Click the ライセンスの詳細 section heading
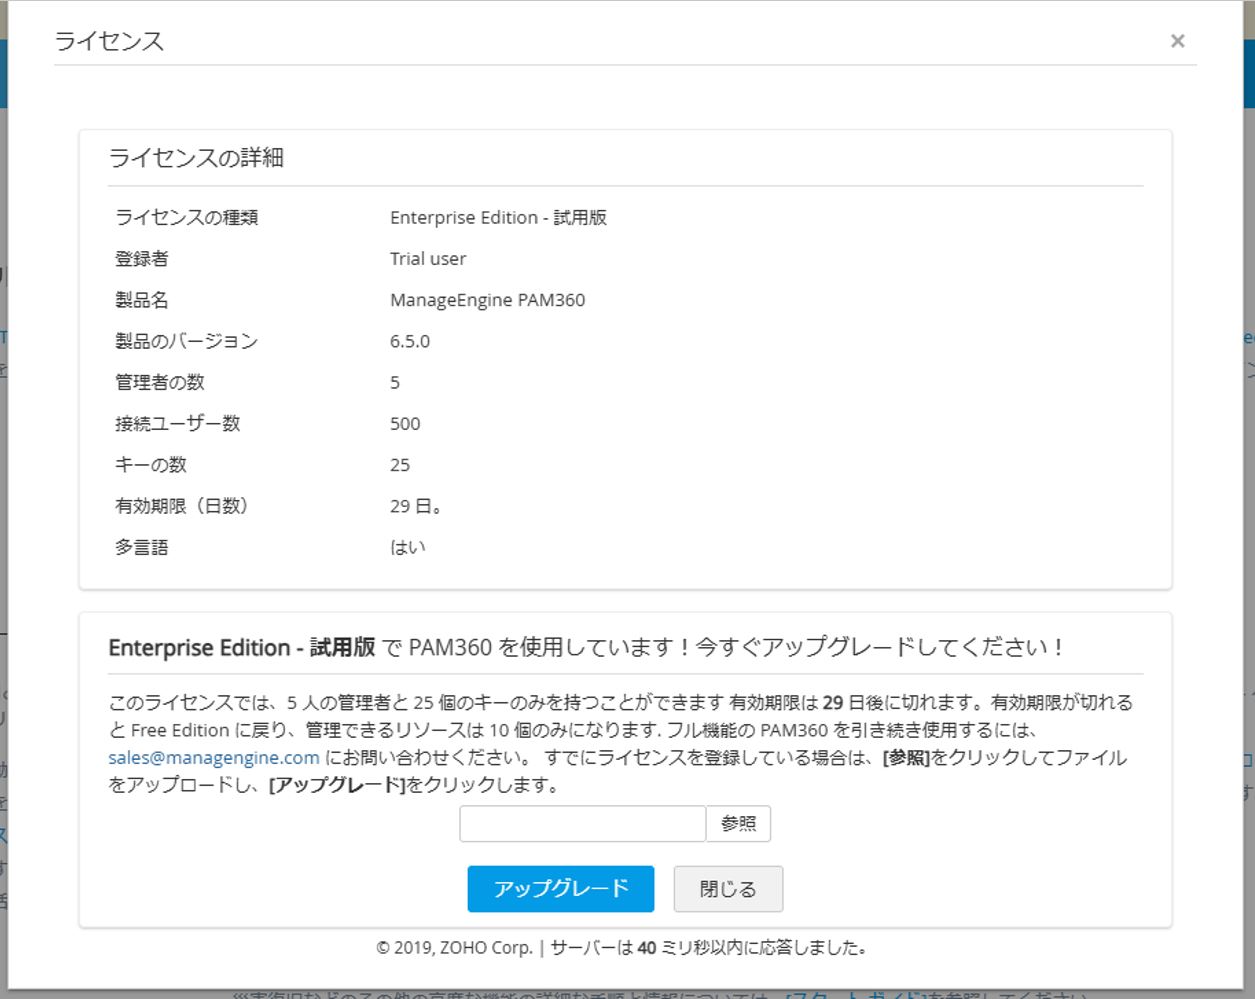Image resolution: width=1255 pixels, height=999 pixels. 196,157
